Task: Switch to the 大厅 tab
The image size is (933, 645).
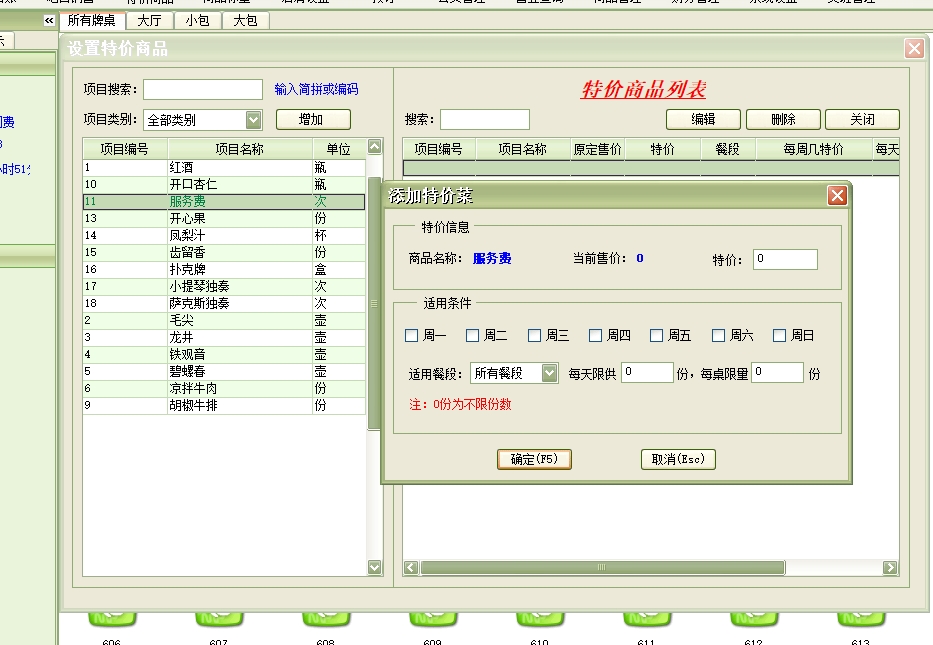Action: [x=150, y=20]
